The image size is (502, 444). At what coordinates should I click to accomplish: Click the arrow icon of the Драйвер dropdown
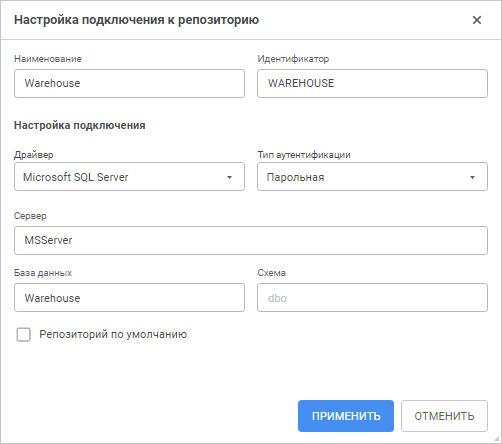coord(229,177)
